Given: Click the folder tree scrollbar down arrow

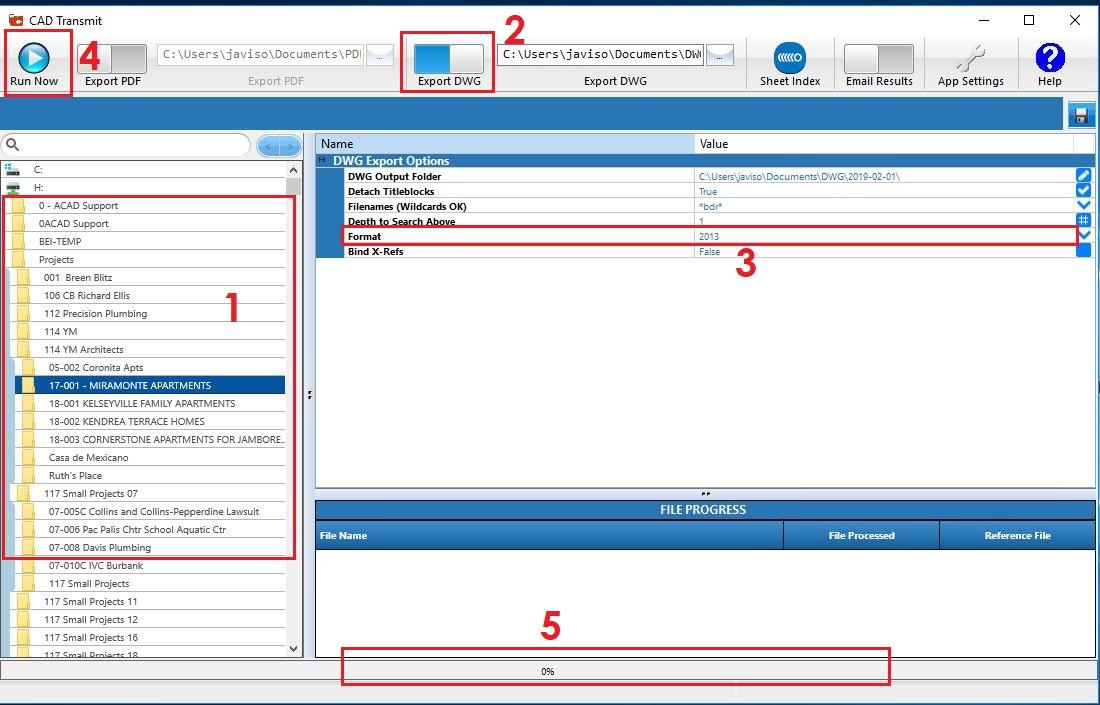Looking at the screenshot, I should [294, 649].
